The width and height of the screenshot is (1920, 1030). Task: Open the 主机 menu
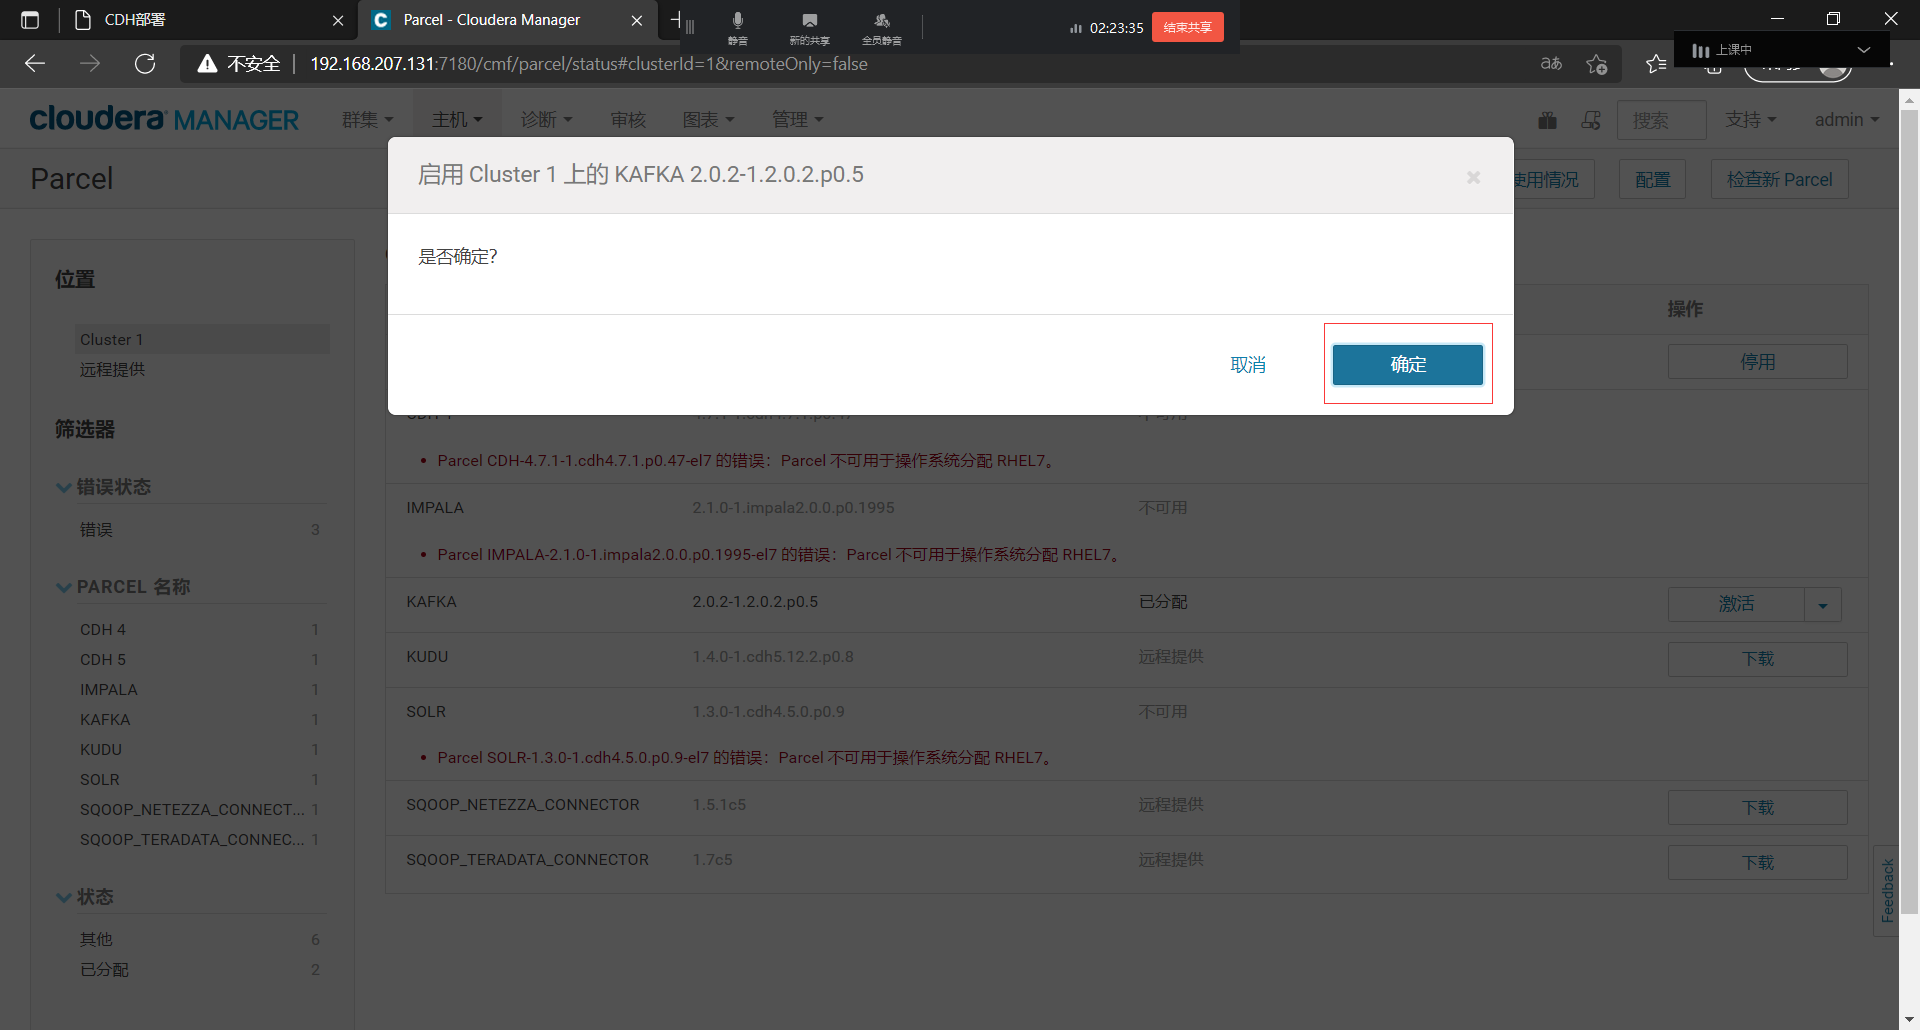point(457,120)
